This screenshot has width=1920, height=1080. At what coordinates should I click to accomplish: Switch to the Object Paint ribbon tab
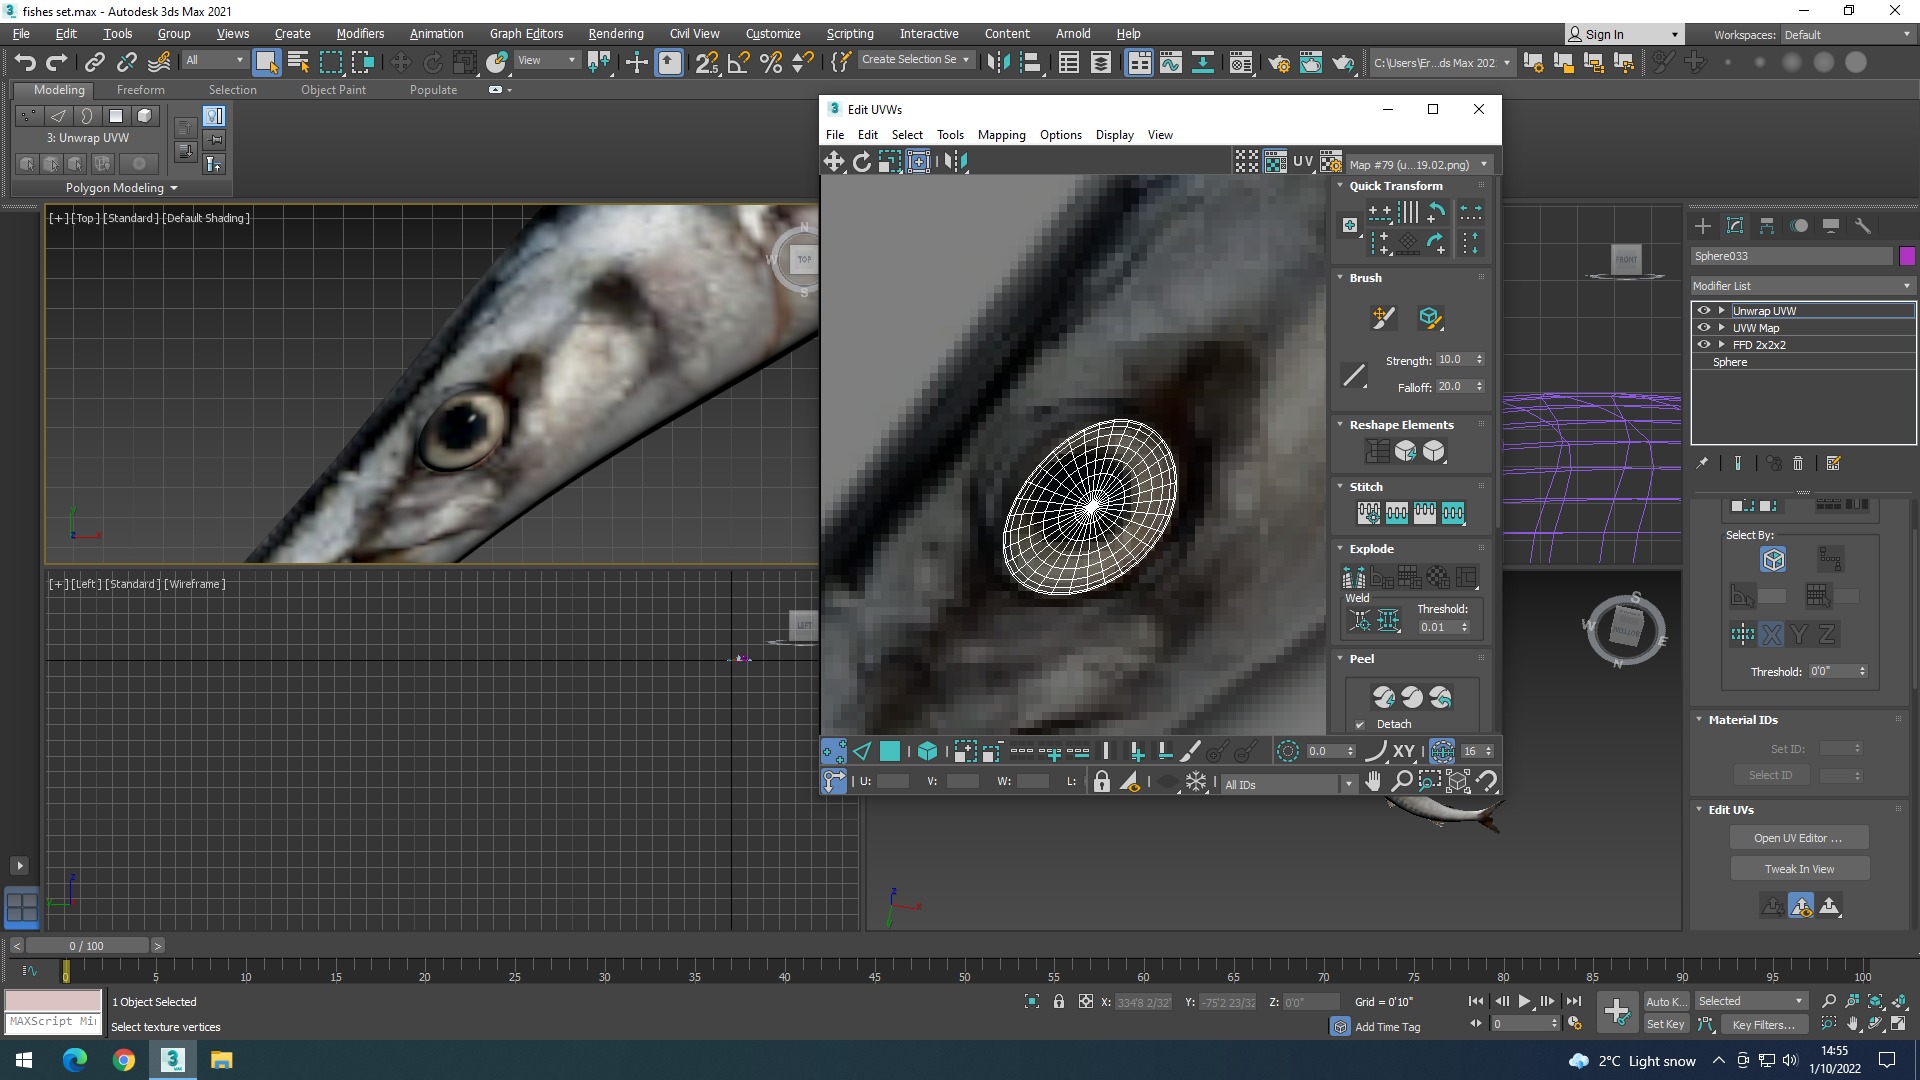pos(333,89)
